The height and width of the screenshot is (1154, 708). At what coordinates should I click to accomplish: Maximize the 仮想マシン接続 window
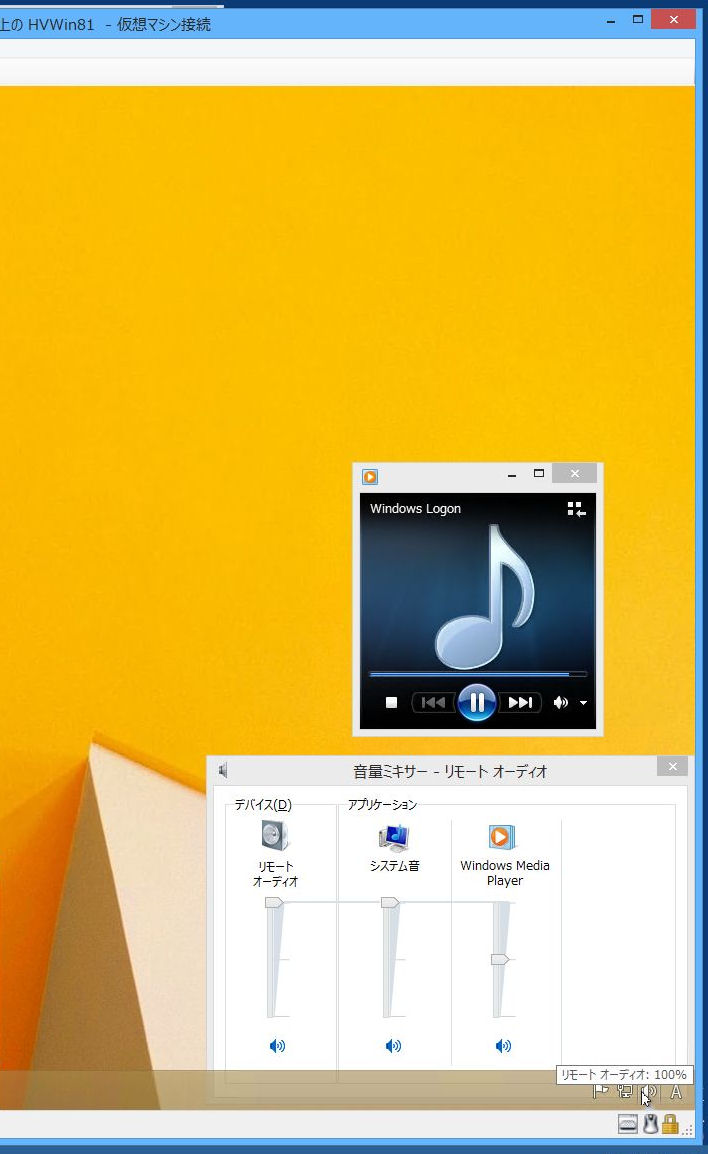point(638,20)
